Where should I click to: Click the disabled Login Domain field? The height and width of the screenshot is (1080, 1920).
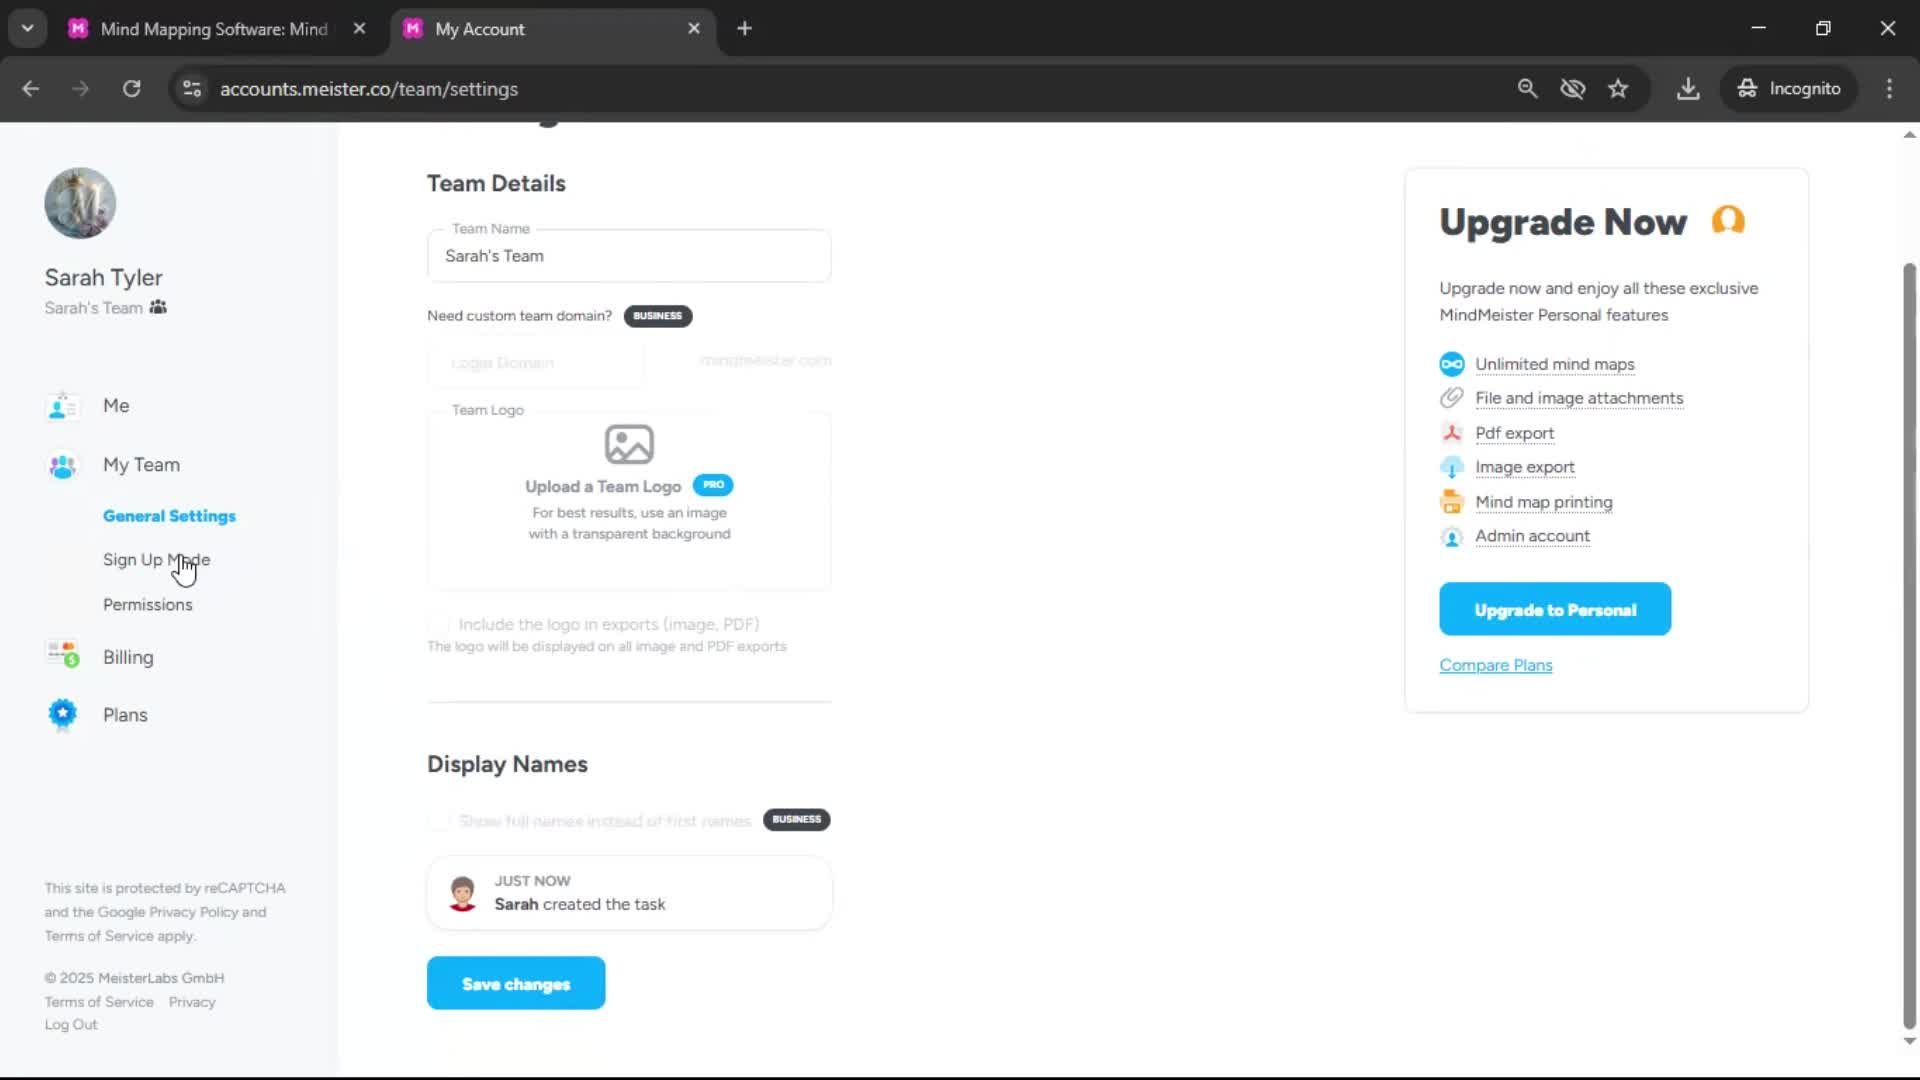click(536, 363)
